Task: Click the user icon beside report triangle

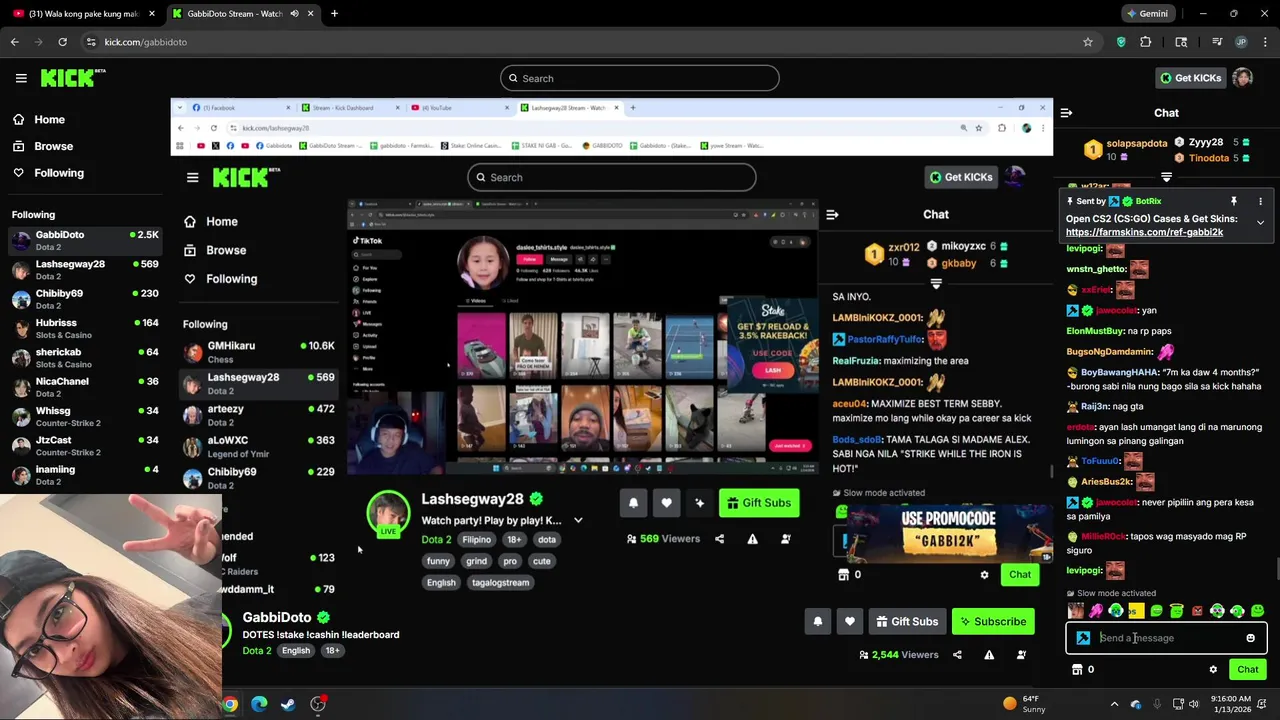Action: tap(1021, 655)
